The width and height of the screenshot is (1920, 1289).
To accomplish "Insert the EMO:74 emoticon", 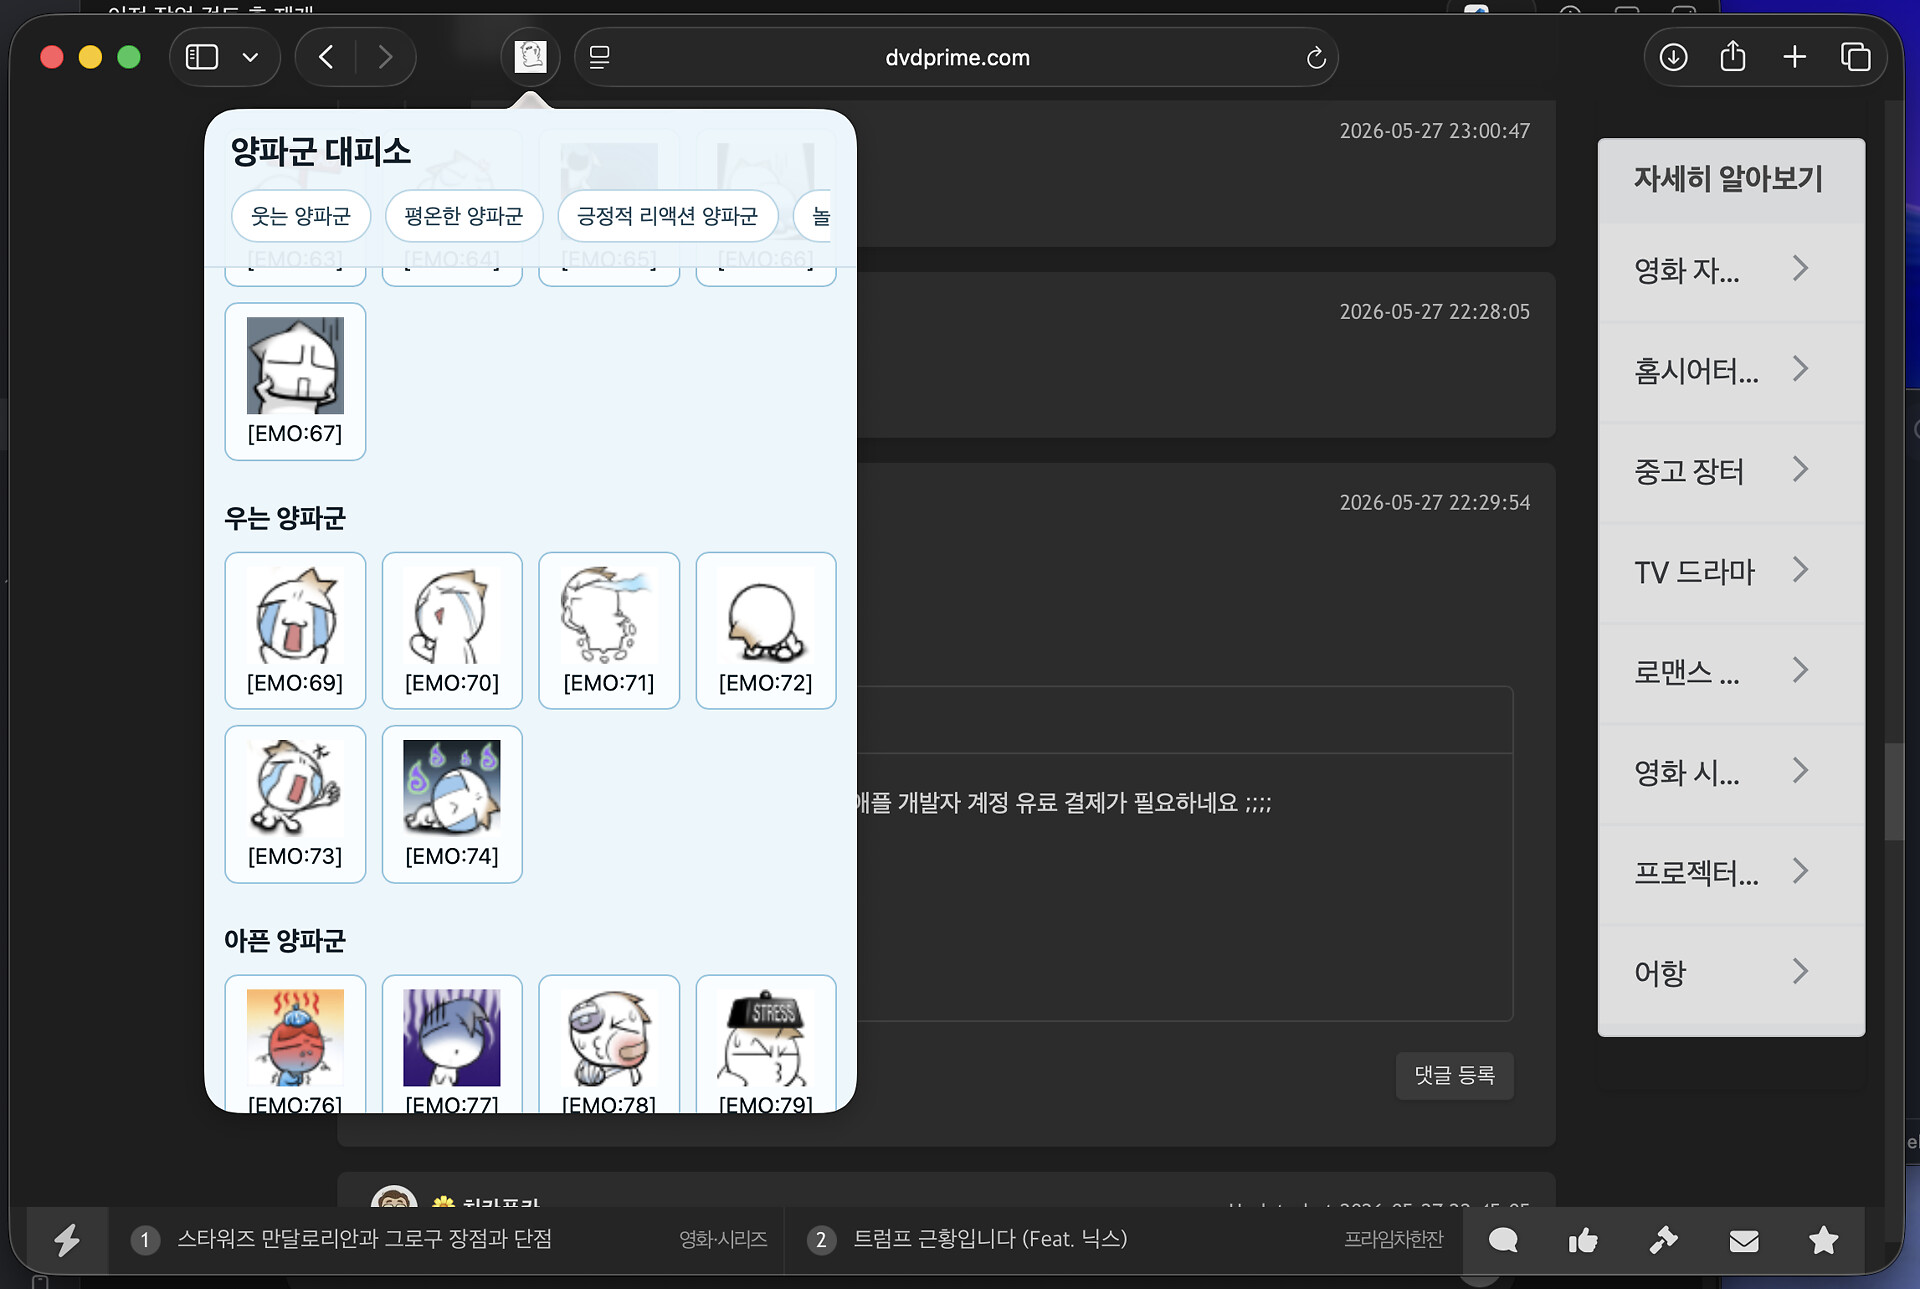I will pos(452,804).
